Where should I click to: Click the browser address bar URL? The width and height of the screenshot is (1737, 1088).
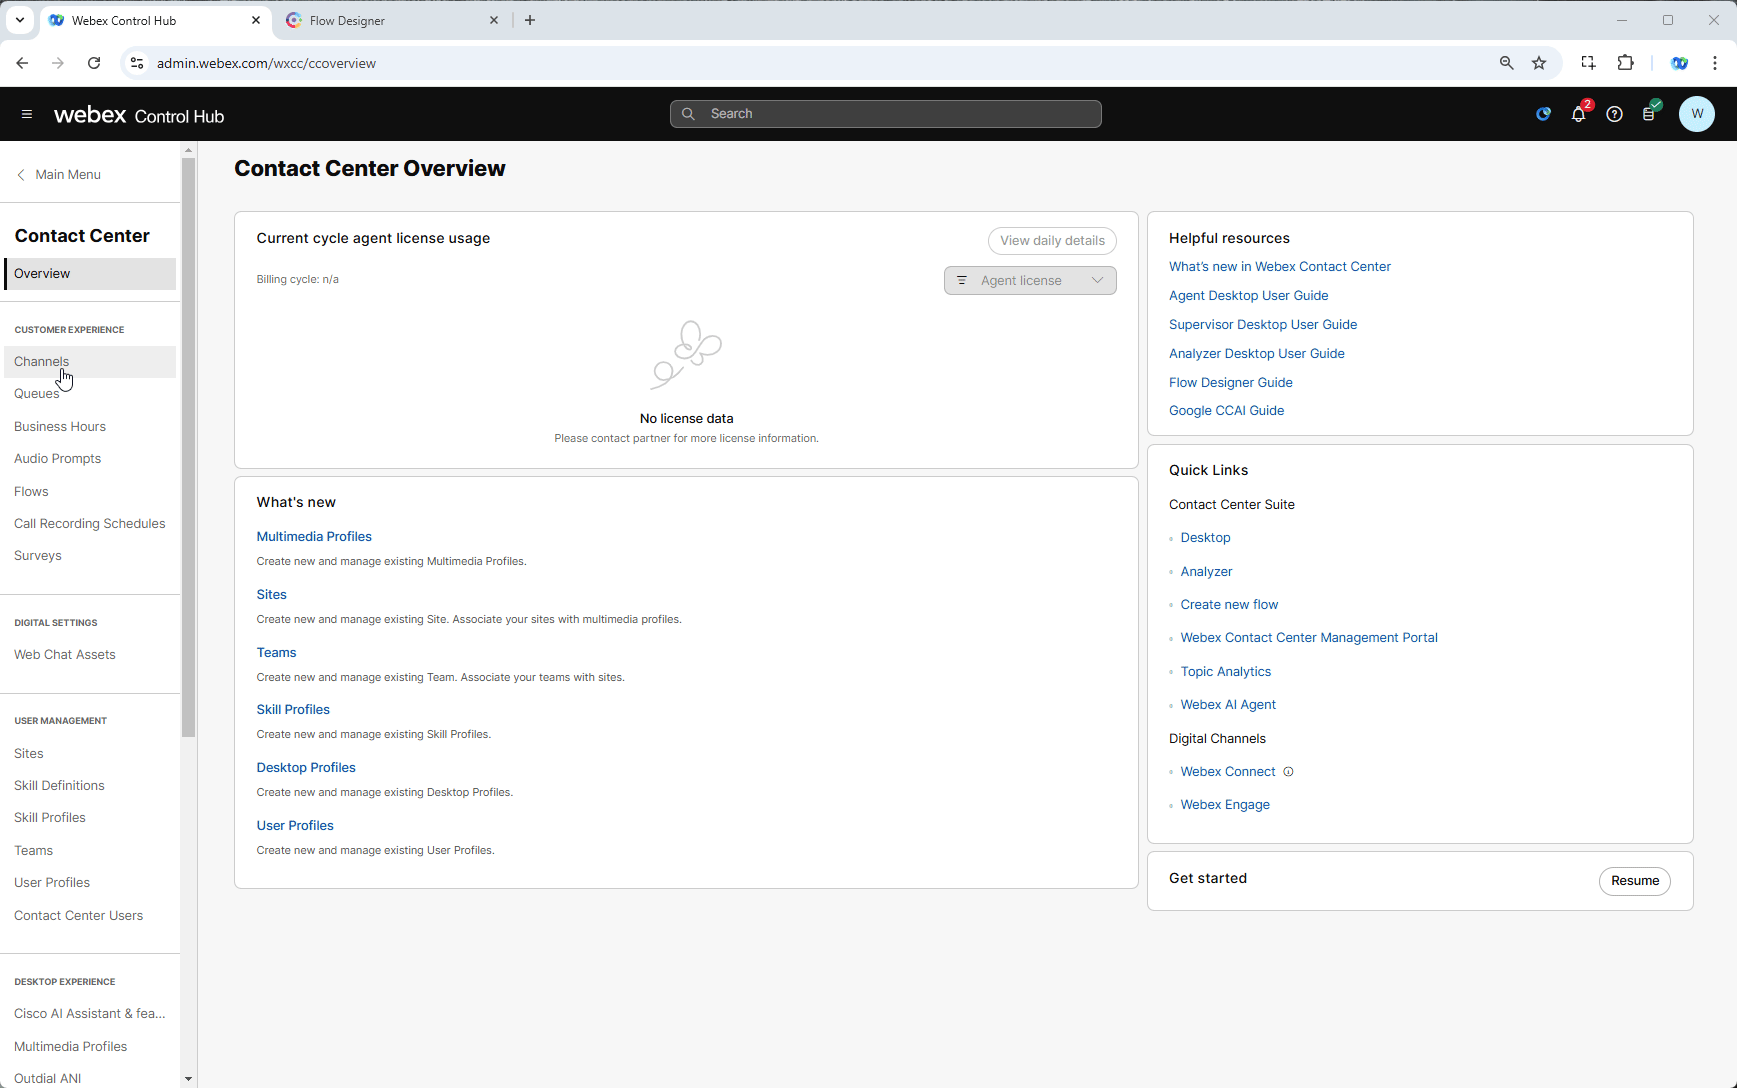(266, 63)
